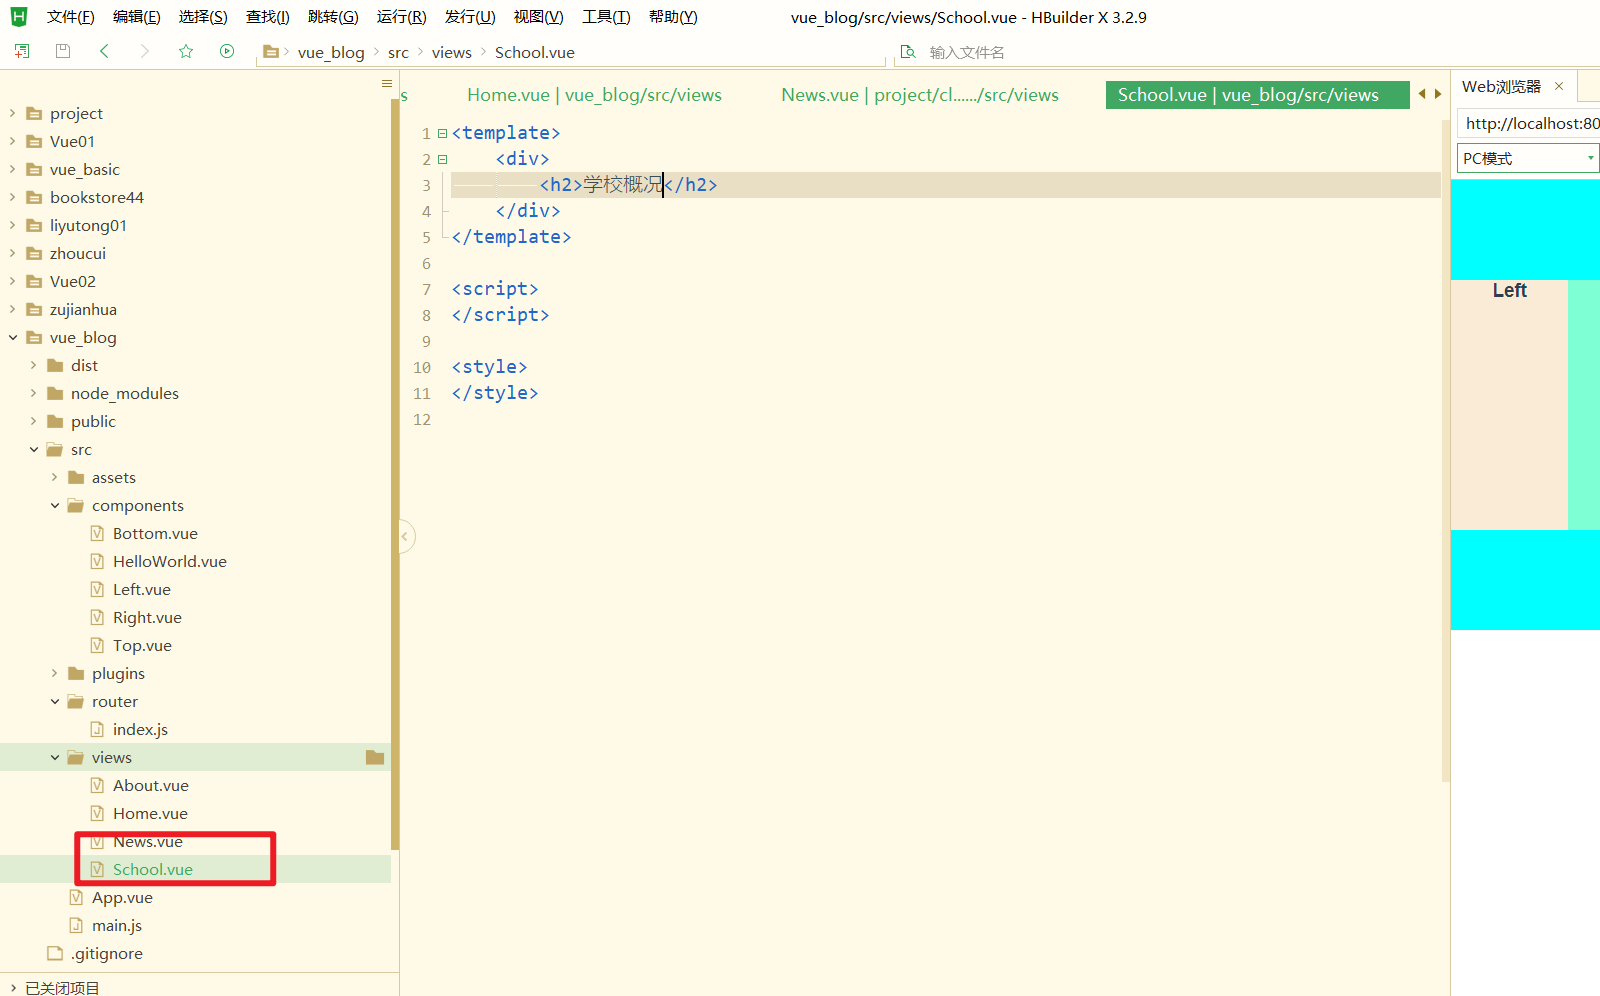Click the School.vue breadcrumb segment
Viewport: 1600px width, 996px height.
(535, 52)
